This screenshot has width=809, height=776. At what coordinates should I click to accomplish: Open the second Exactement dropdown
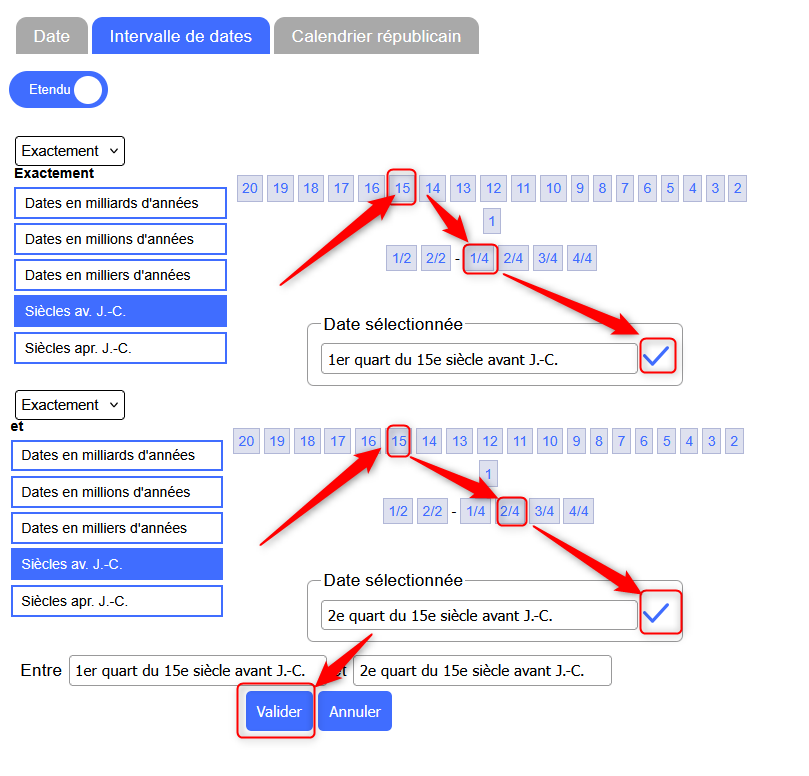(x=70, y=405)
